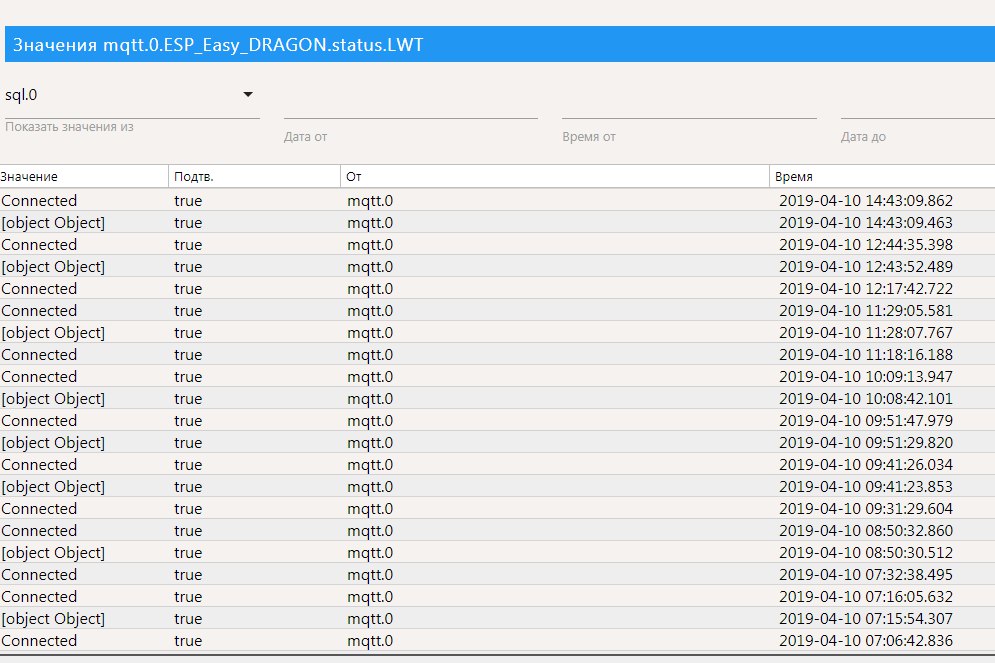This screenshot has width=995, height=663.
Task: Select timestamp 2019-04-10 14:43:09.862
Action: coord(866,200)
